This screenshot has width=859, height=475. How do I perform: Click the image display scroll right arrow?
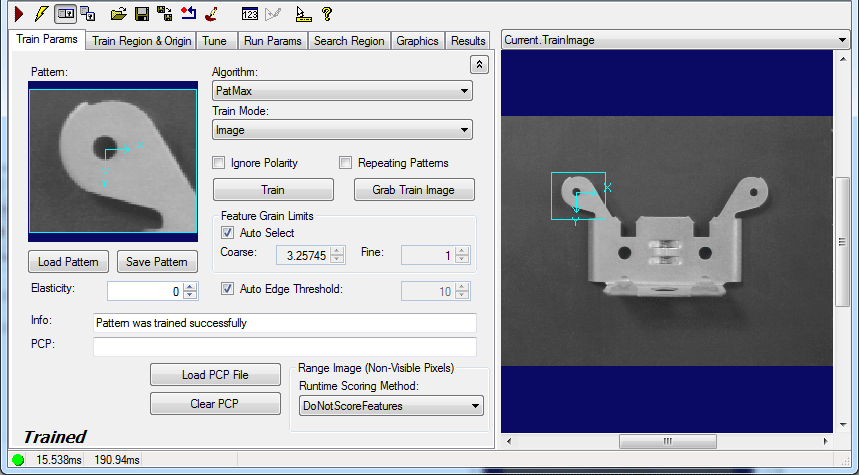click(826, 441)
